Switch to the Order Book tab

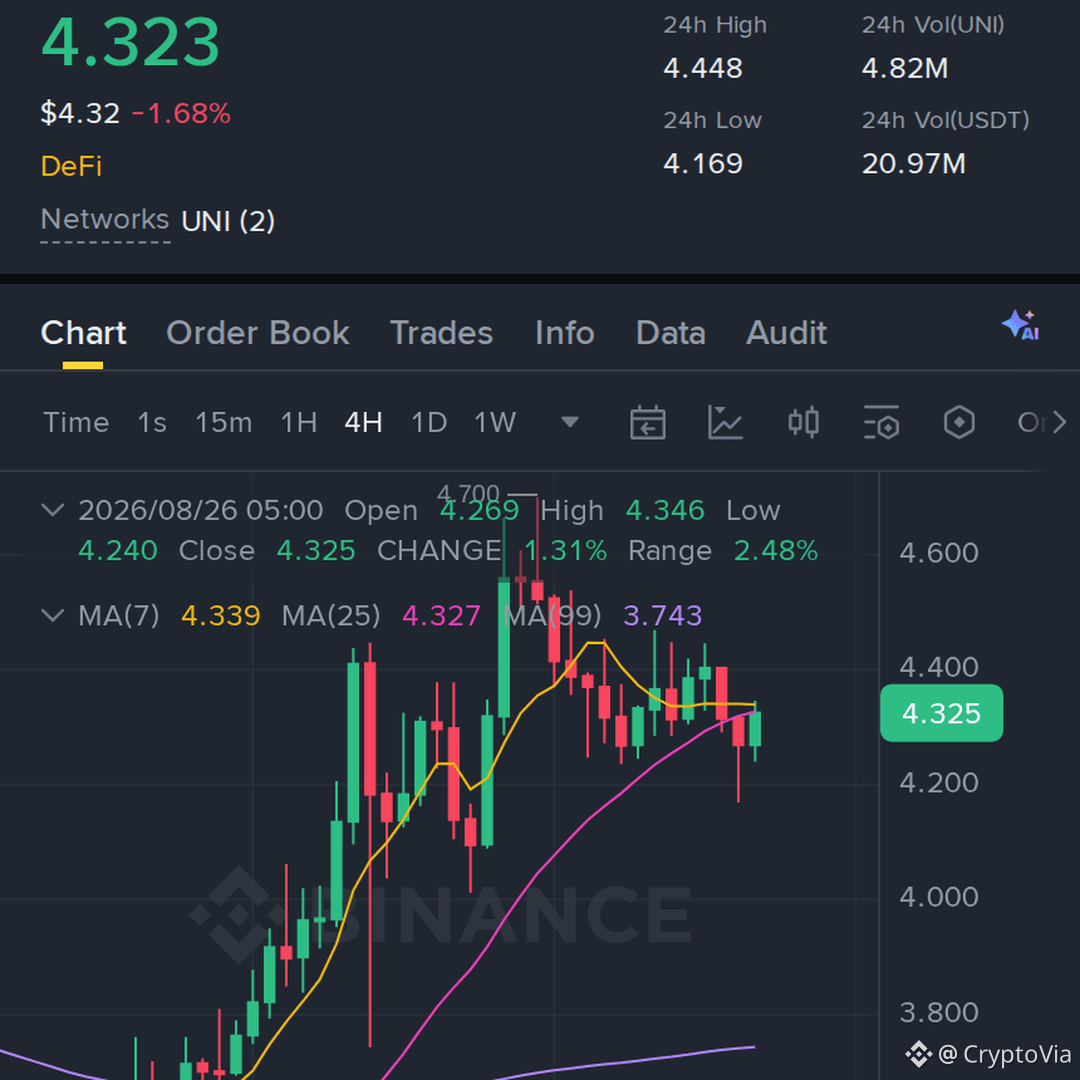pos(258,333)
